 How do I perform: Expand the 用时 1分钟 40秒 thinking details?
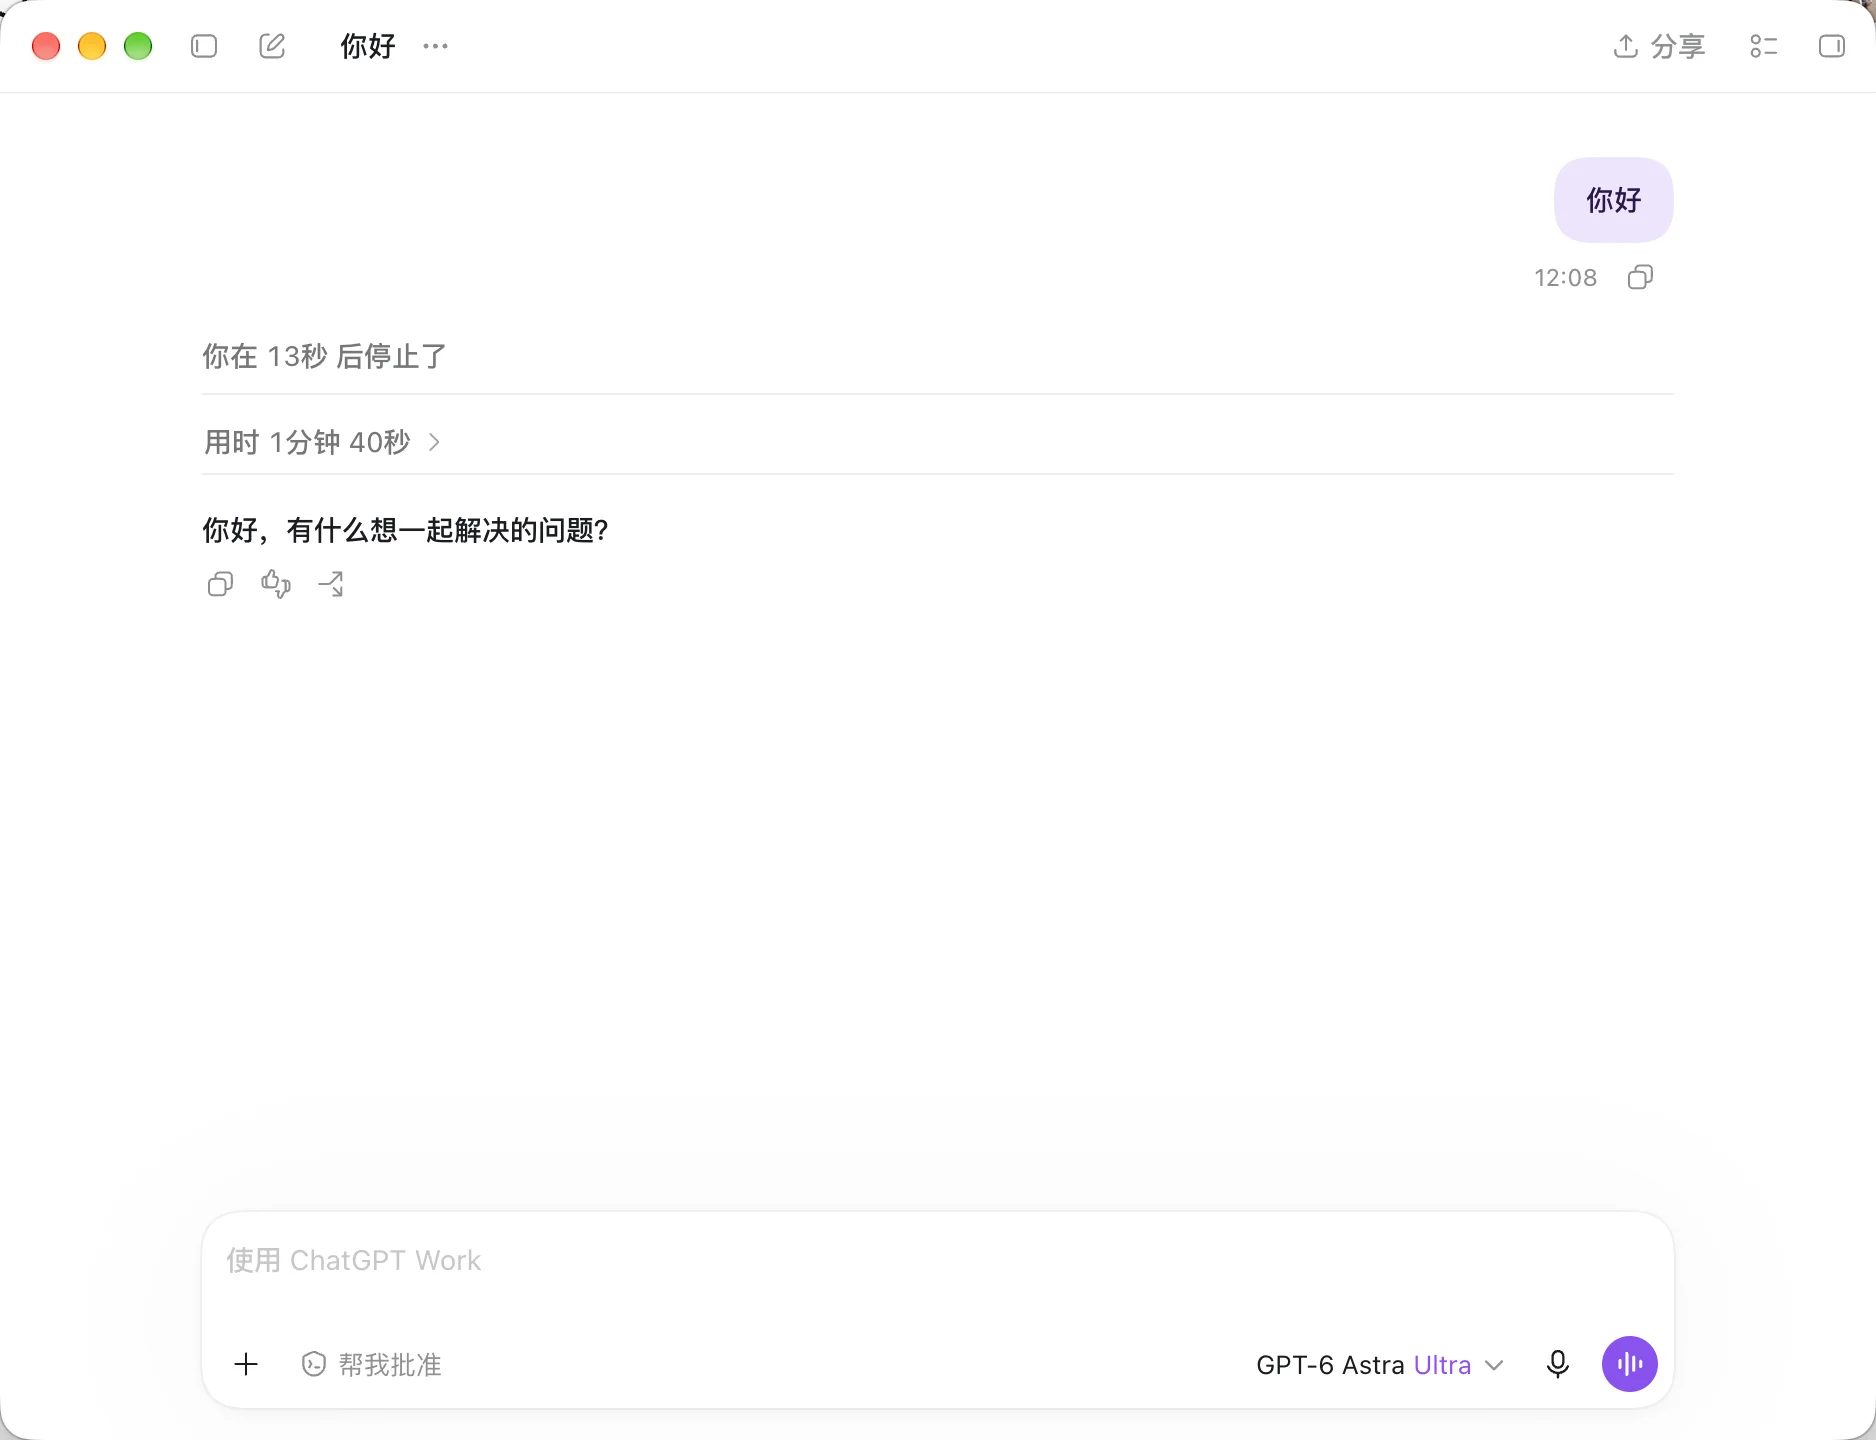coord(322,442)
